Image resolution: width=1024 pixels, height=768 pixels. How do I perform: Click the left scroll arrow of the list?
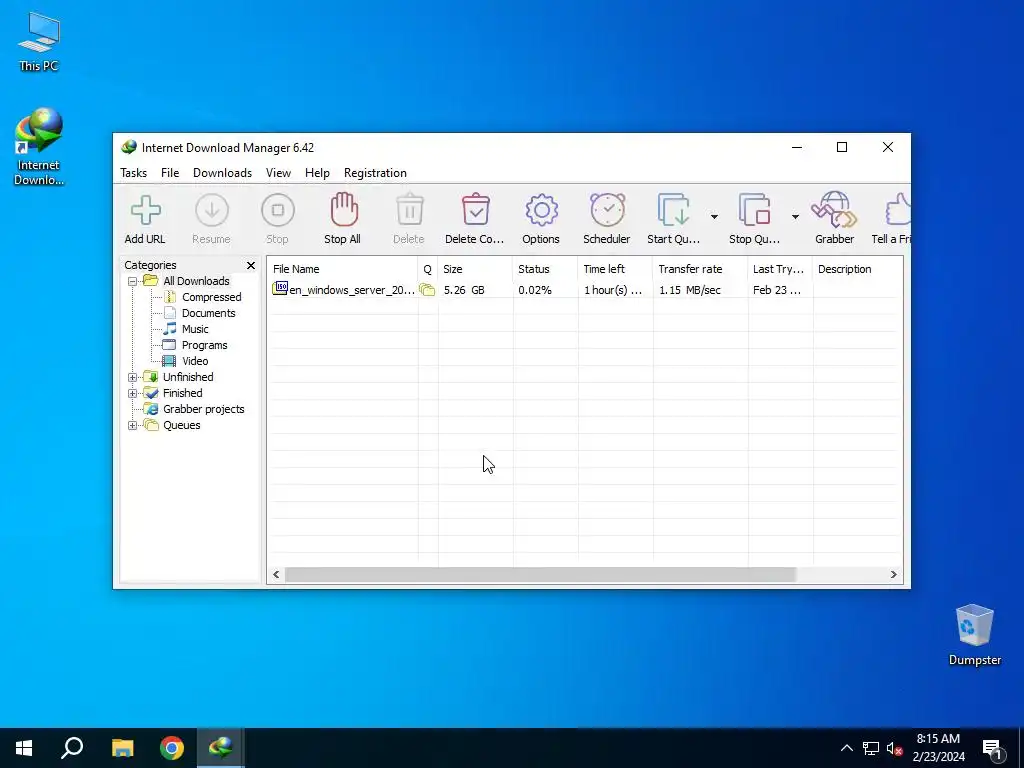point(276,575)
